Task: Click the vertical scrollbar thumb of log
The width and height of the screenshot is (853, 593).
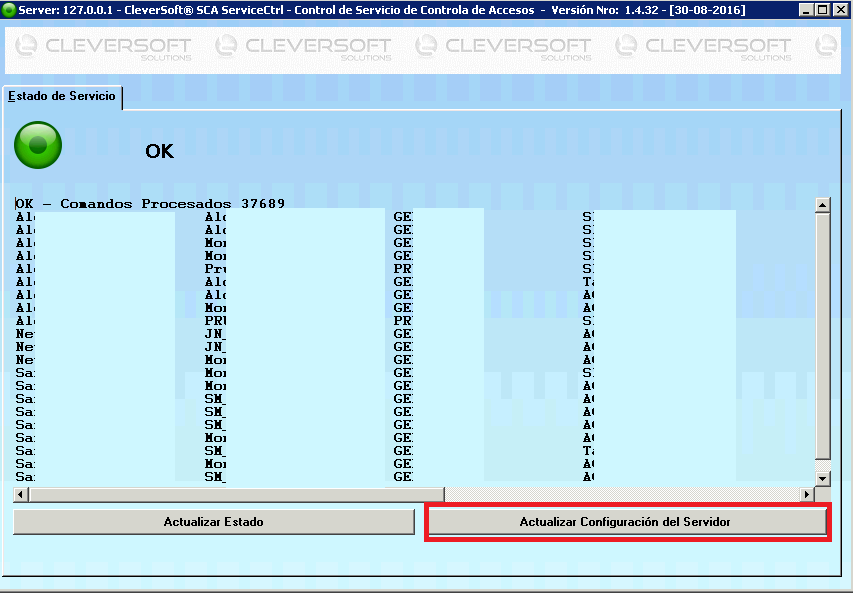Action: click(x=823, y=335)
